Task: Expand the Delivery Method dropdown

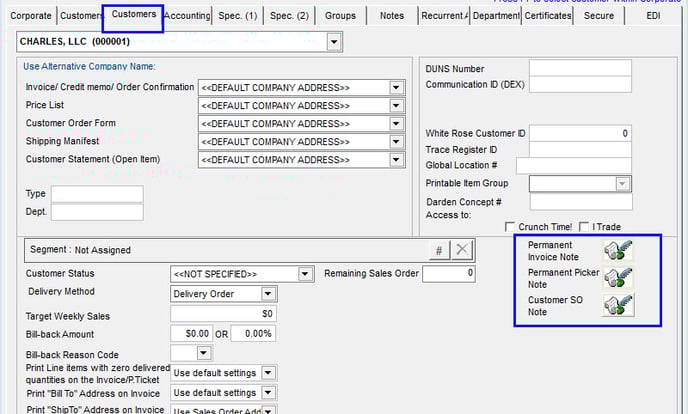Action: pos(268,294)
